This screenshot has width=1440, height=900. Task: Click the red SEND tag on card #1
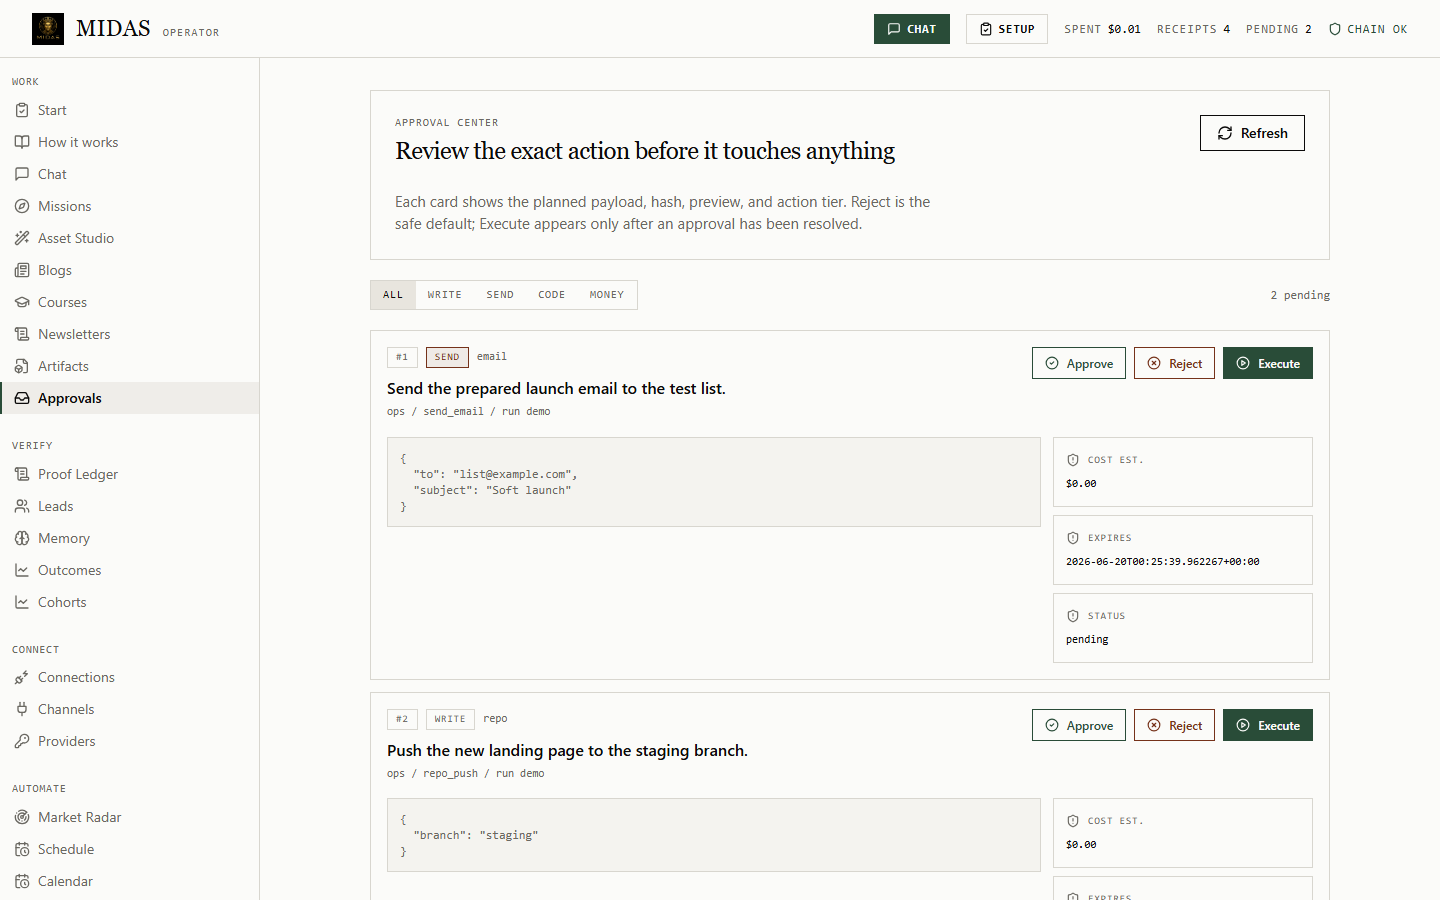[447, 357]
